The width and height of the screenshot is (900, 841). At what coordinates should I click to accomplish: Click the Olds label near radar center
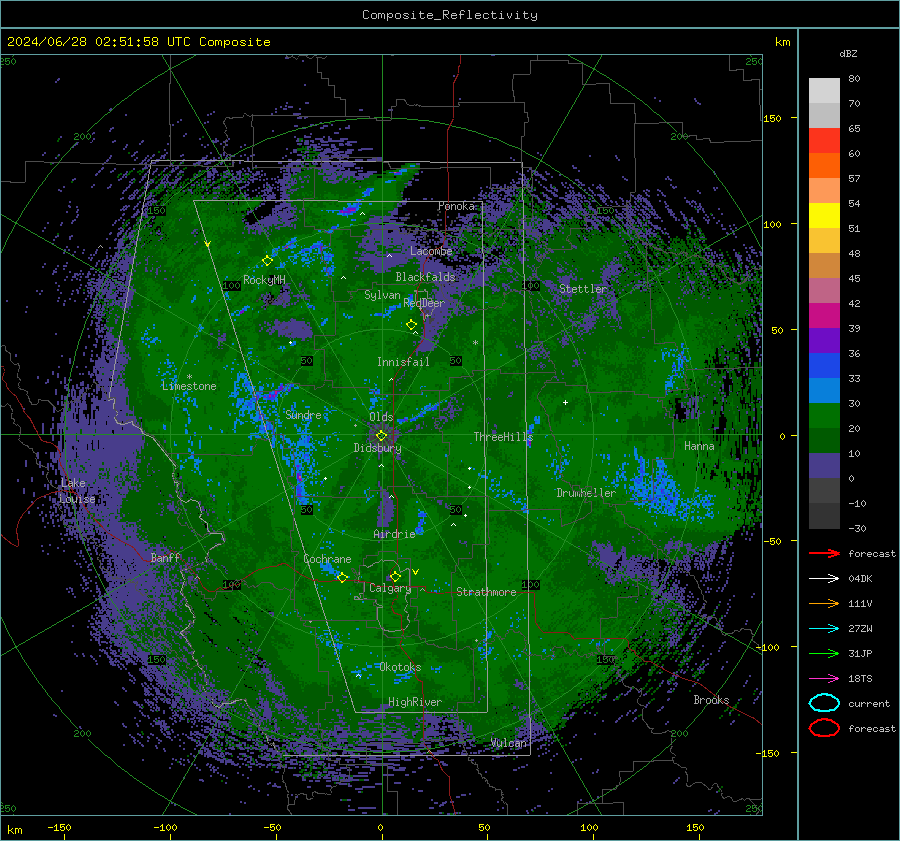tap(381, 417)
